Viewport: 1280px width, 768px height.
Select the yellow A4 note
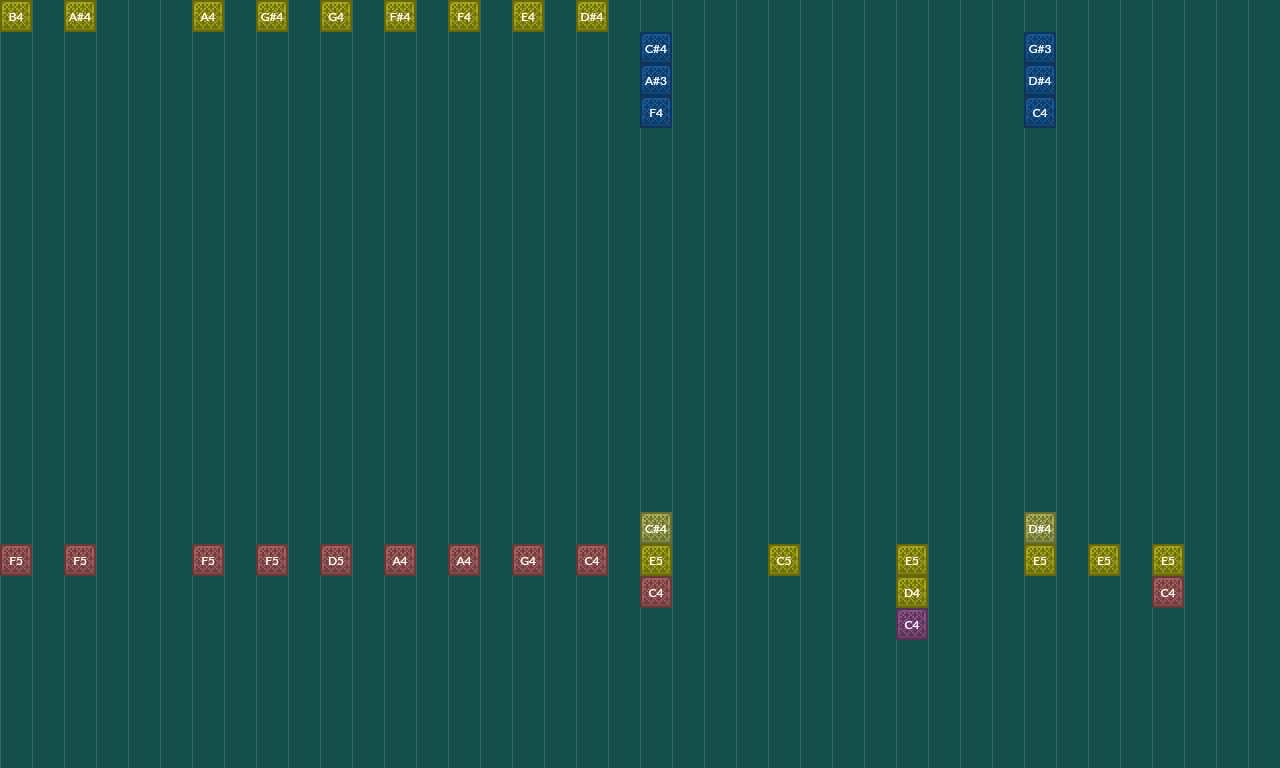208,16
